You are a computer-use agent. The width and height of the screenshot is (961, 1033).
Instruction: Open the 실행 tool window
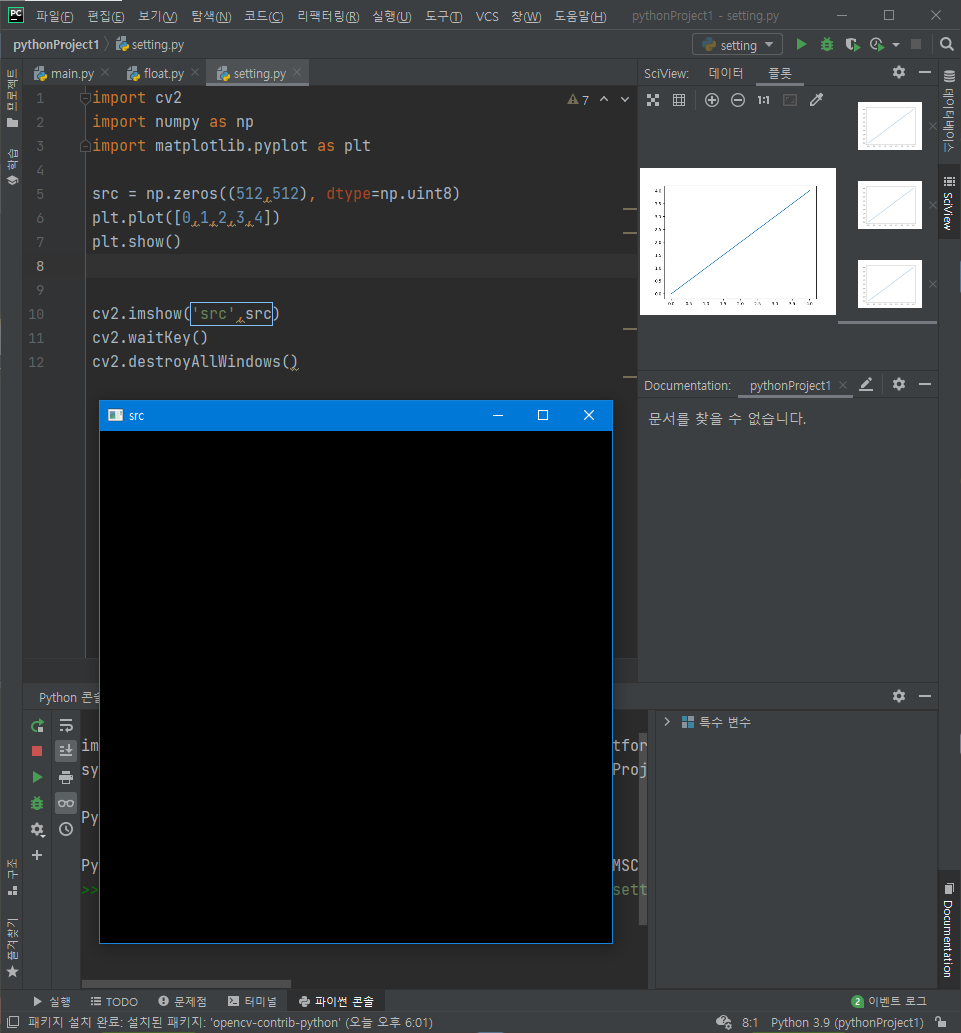tap(52, 1001)
